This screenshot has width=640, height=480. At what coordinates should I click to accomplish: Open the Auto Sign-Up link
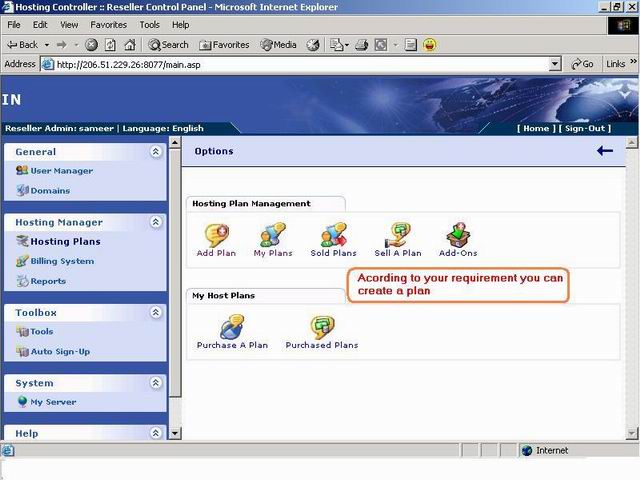(60, 351)
